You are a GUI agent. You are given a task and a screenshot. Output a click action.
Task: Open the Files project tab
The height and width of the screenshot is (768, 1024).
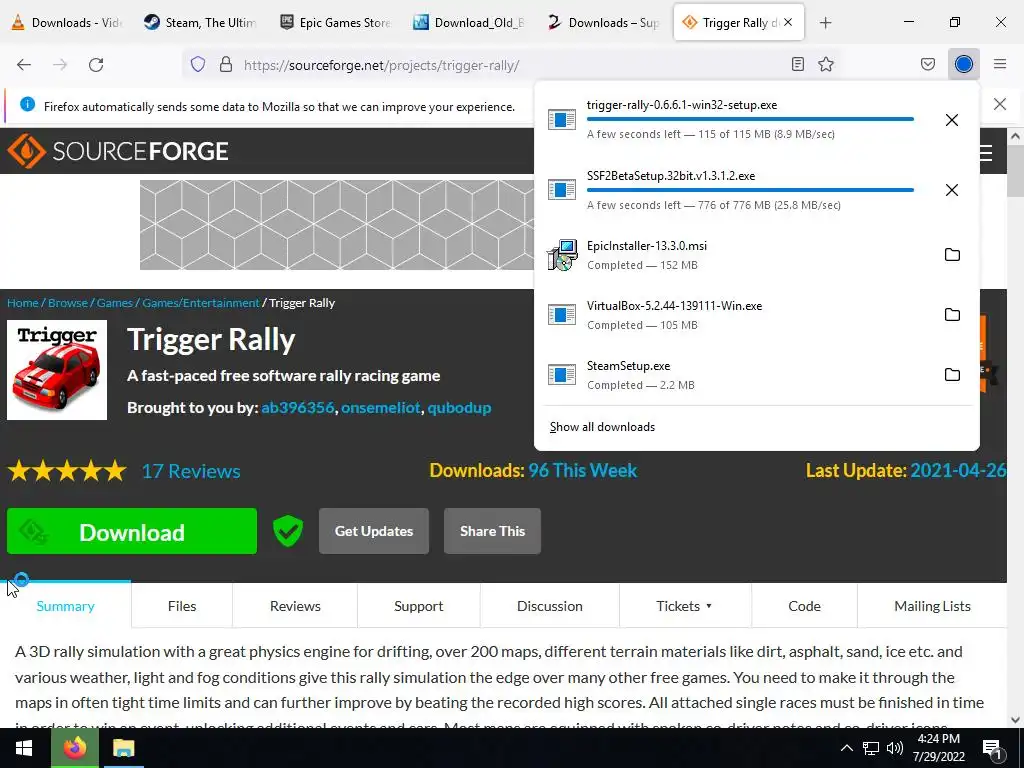[x=182, y=606]
